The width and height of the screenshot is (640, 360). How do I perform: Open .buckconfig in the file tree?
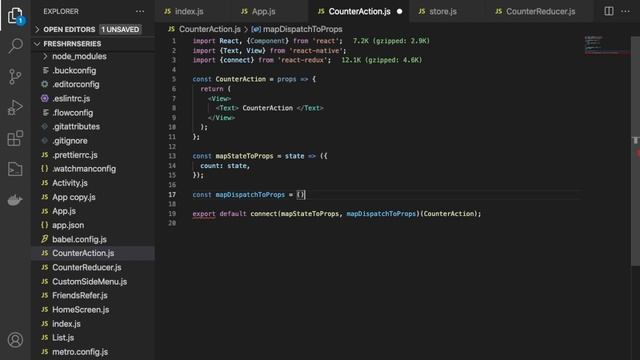74,71
